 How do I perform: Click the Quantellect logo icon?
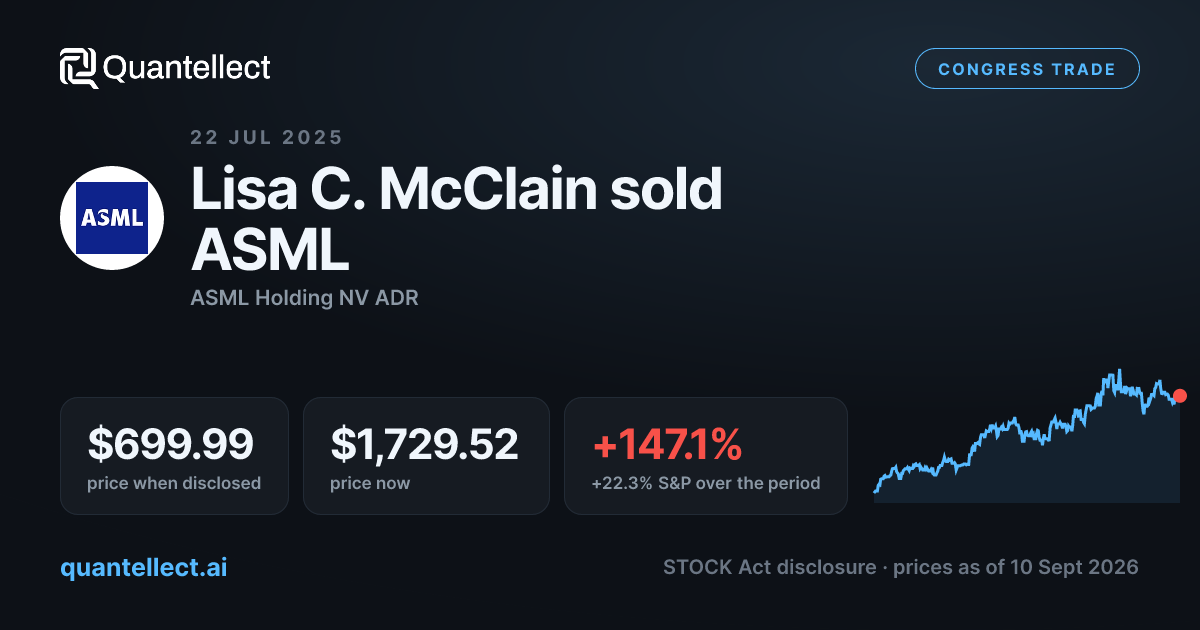click(x=78, y=68)
